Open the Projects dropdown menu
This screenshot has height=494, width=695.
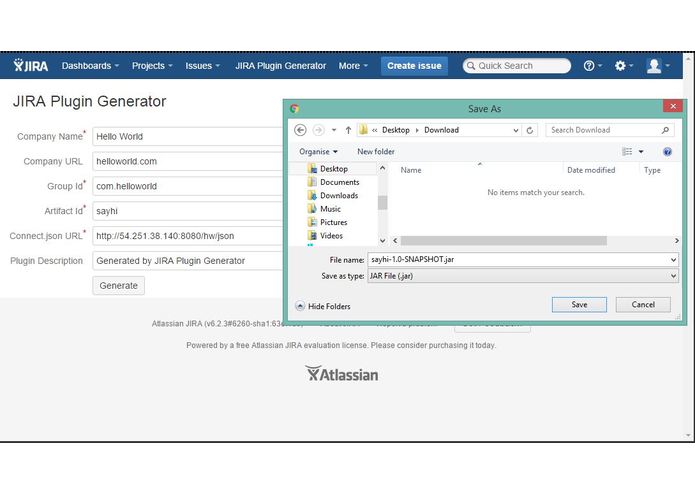click(x=152, y=66)
